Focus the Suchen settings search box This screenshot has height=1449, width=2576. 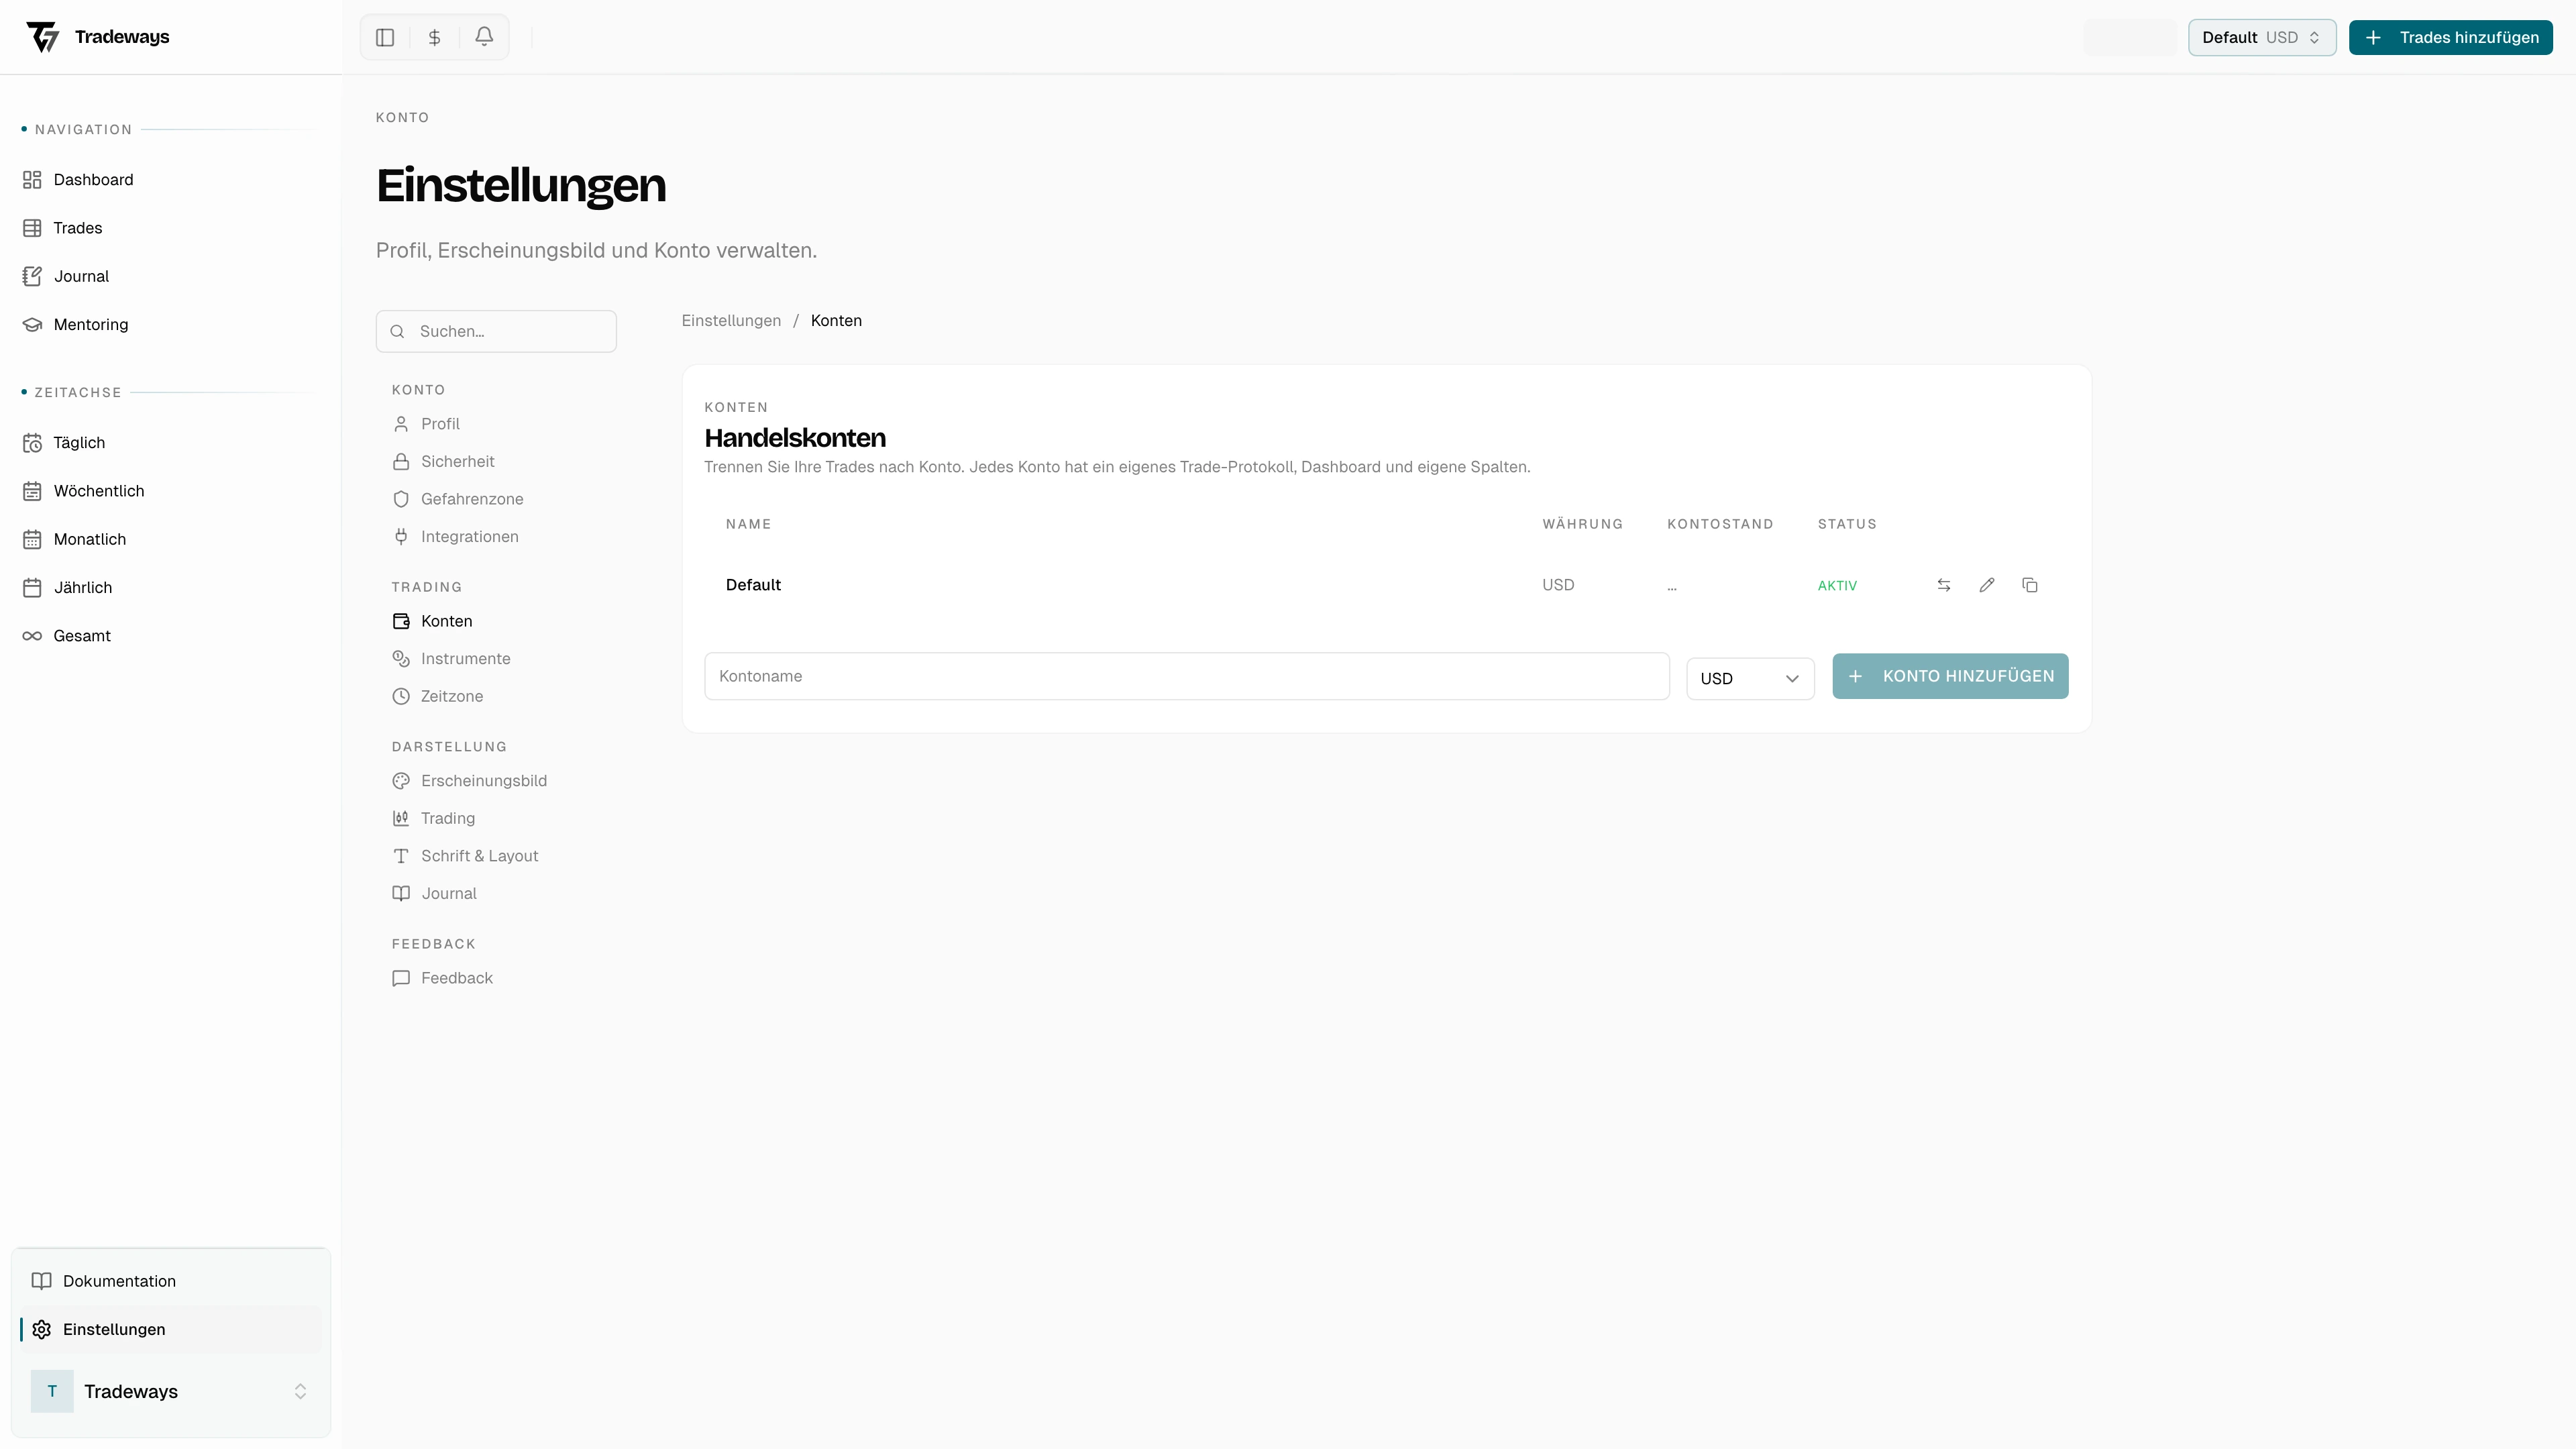pos(497,331)
